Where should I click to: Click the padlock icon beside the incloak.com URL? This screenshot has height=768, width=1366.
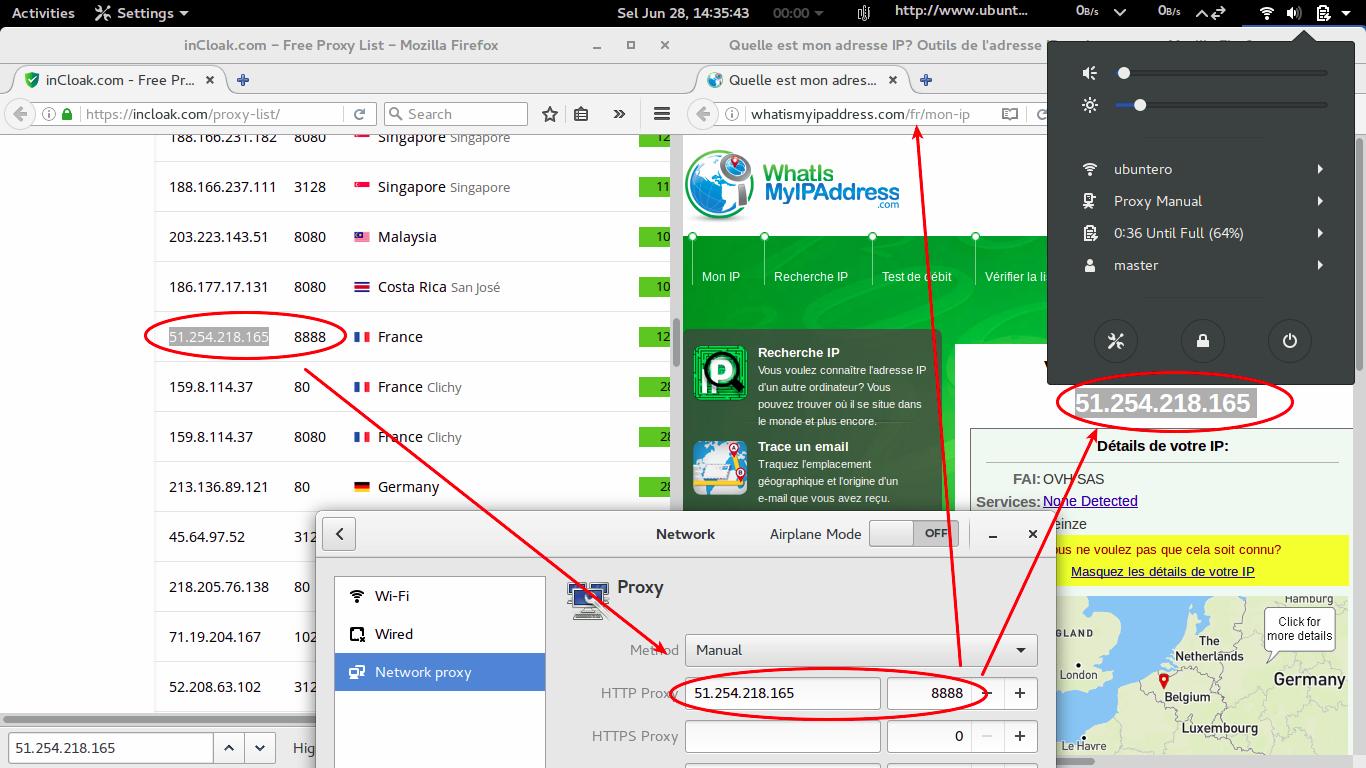pyautogui.click(x=67, y=114)
